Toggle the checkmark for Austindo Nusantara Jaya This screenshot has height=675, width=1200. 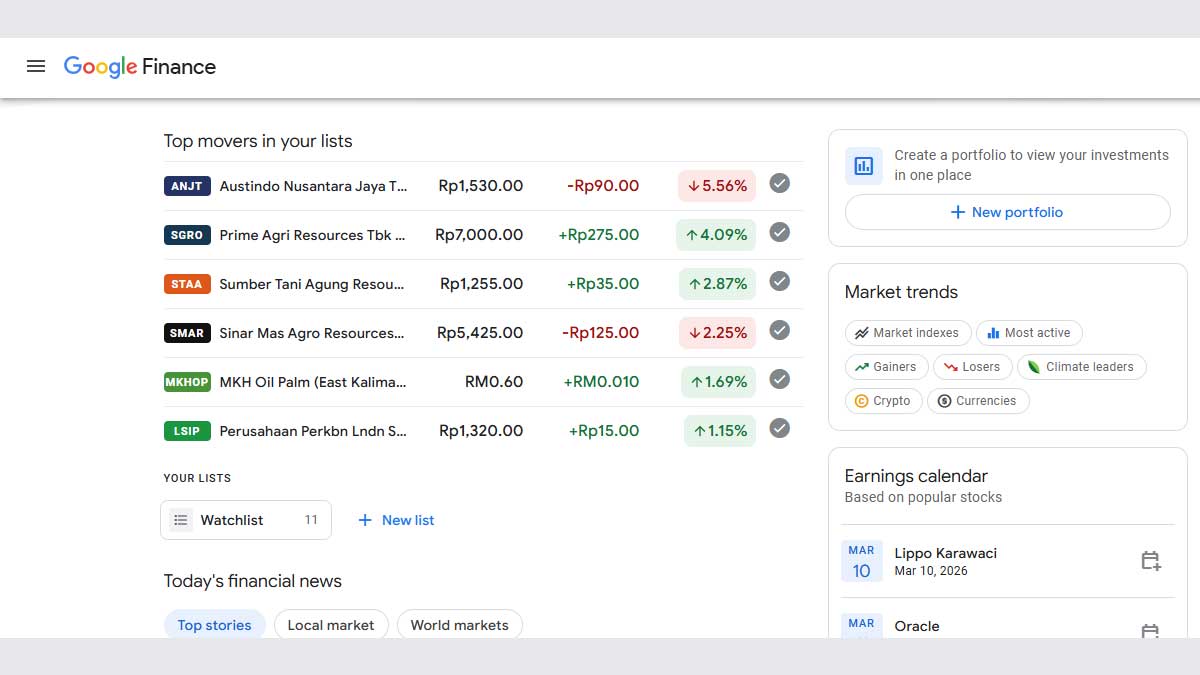[x=780, y=184]
